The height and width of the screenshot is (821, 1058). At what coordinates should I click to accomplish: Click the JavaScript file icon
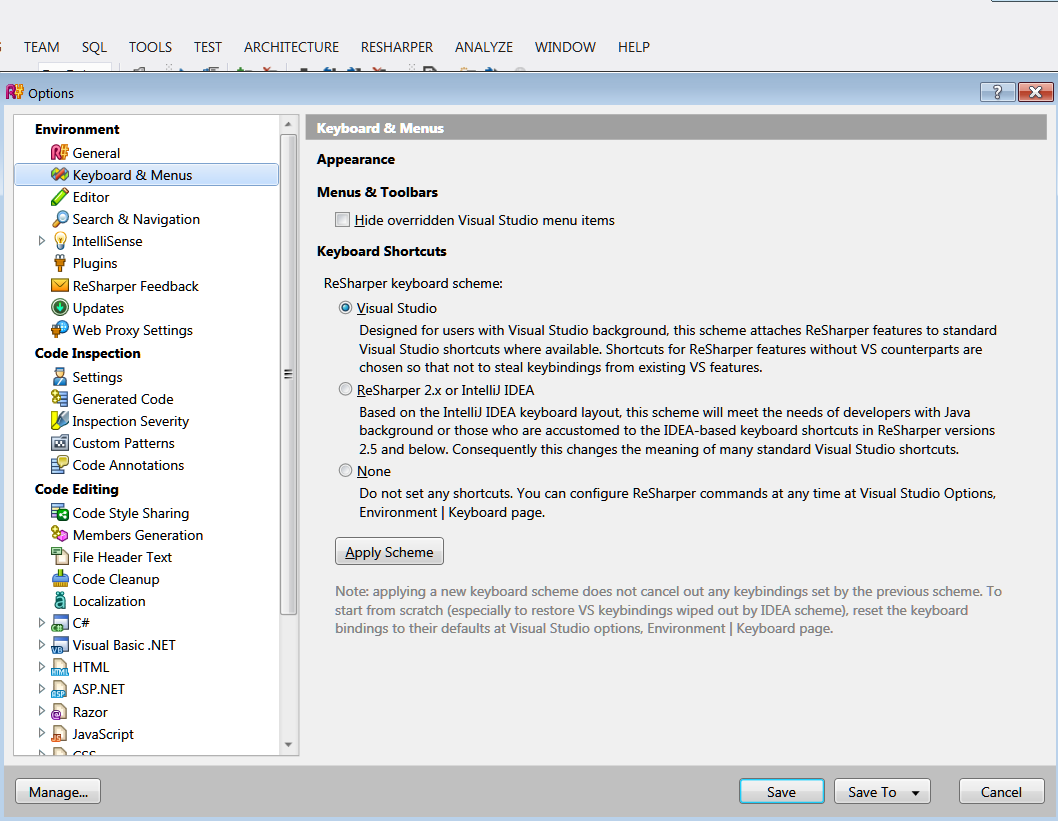[x=60, y=733]
